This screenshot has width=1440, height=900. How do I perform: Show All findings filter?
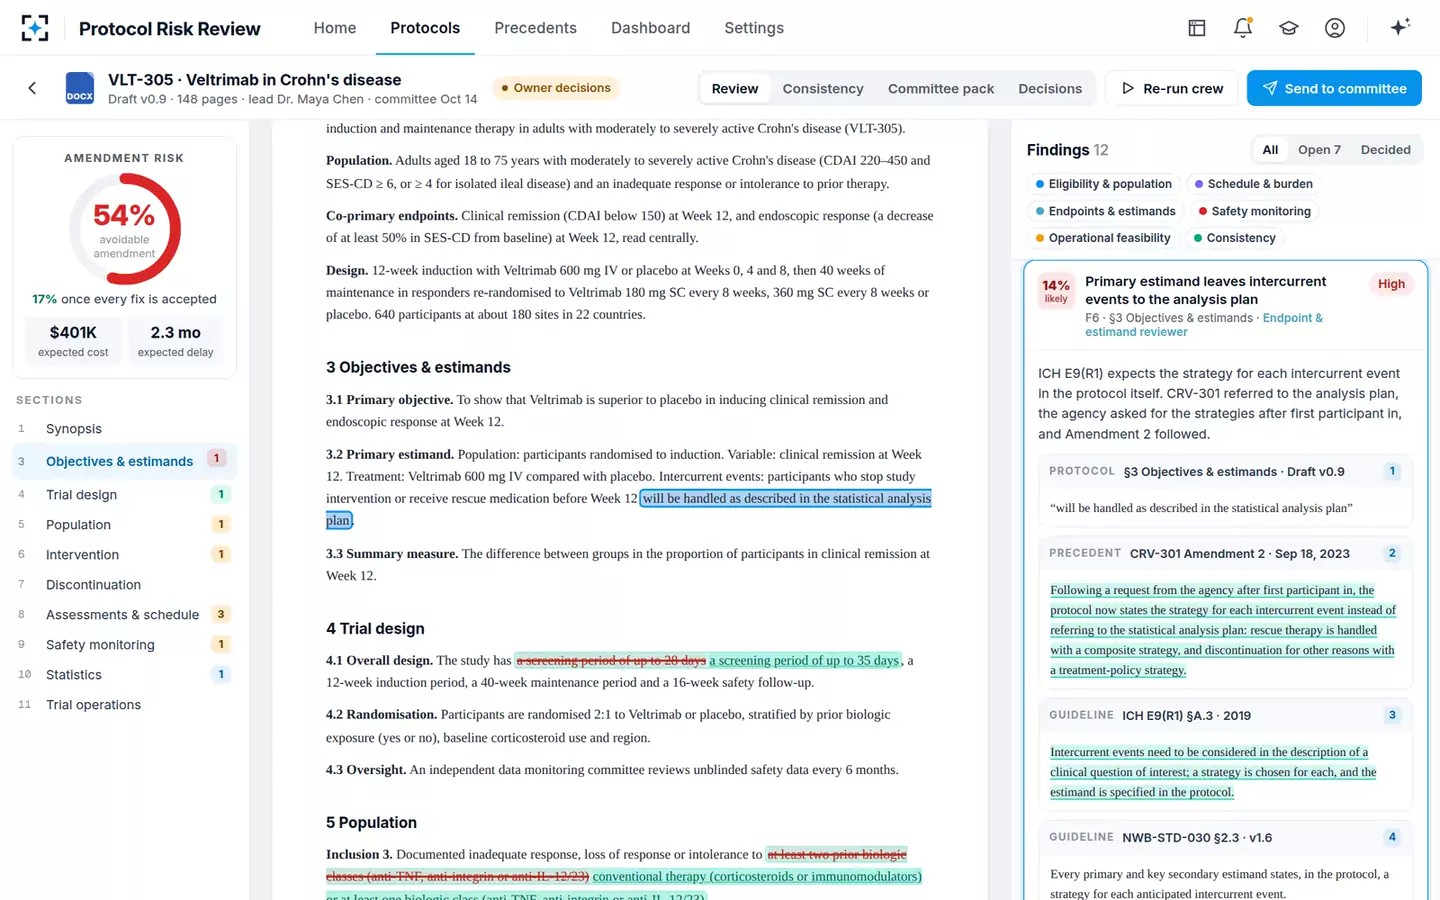pyautogui.click(x=1270, y=150)
